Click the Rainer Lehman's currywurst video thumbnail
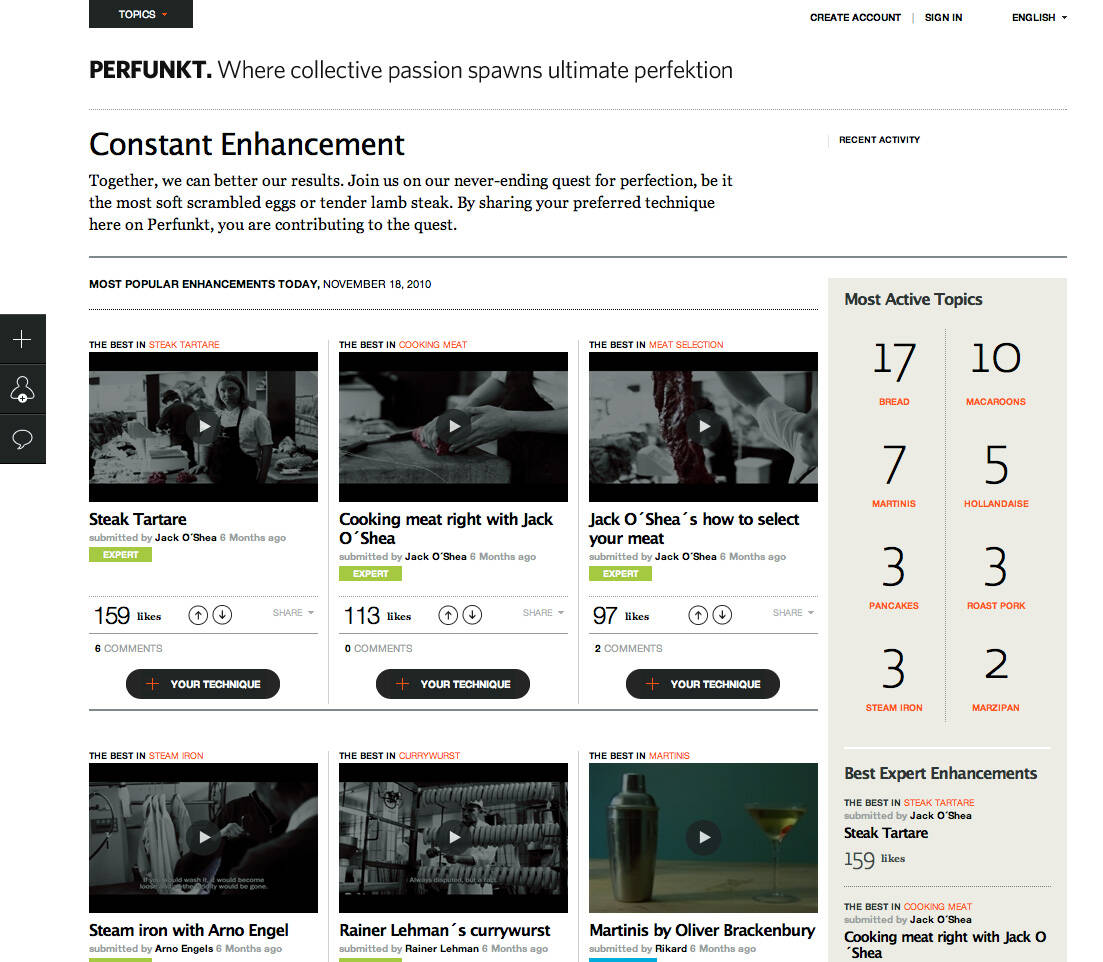The width and height of the screenshot is (1103, 962). [x=453, y=838]
